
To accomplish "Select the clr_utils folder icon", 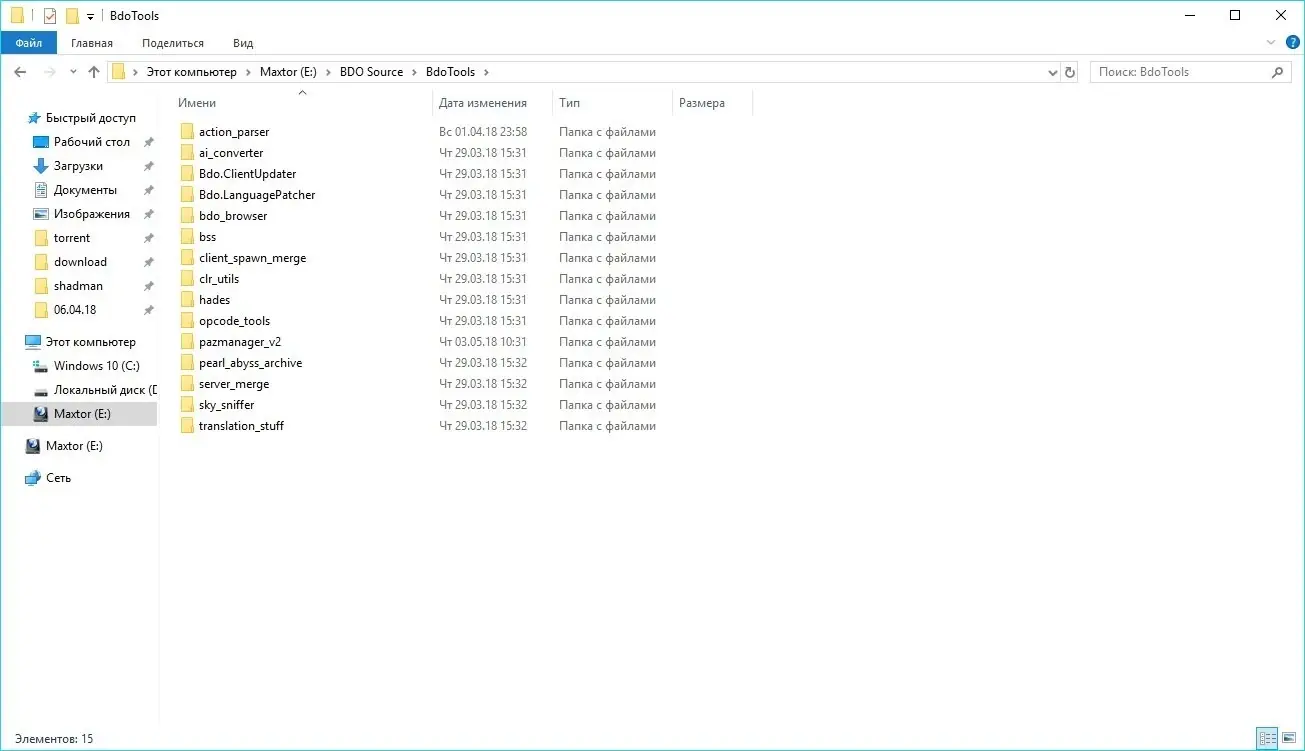I will point(187,279).
